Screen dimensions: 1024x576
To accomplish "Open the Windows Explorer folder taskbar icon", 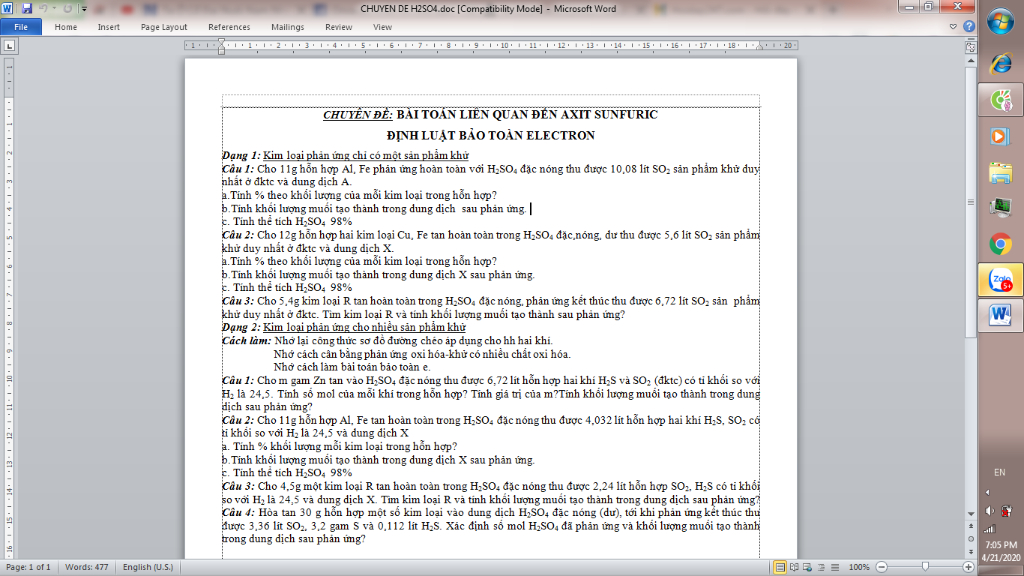I will coord(1000,173).
